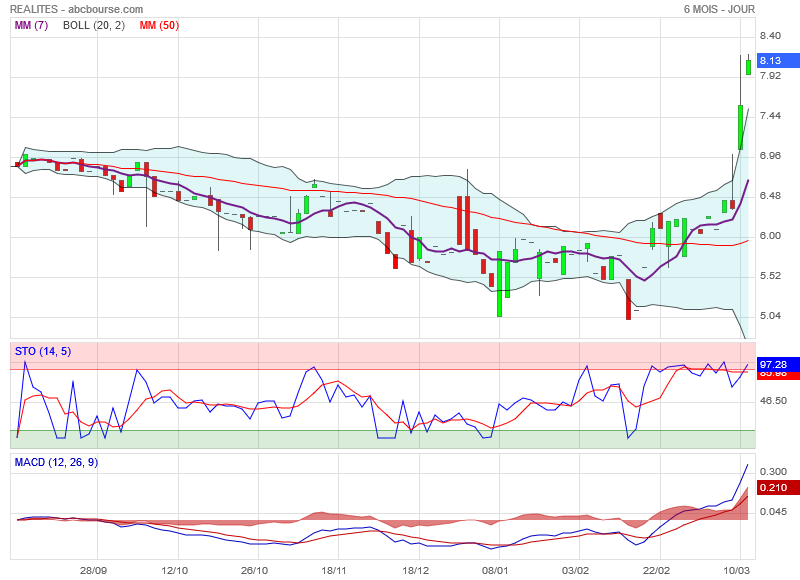This screenshot has width=800, height=580.
Task: Select the purple "MM (7)" legend label
Action: point(31,25)
